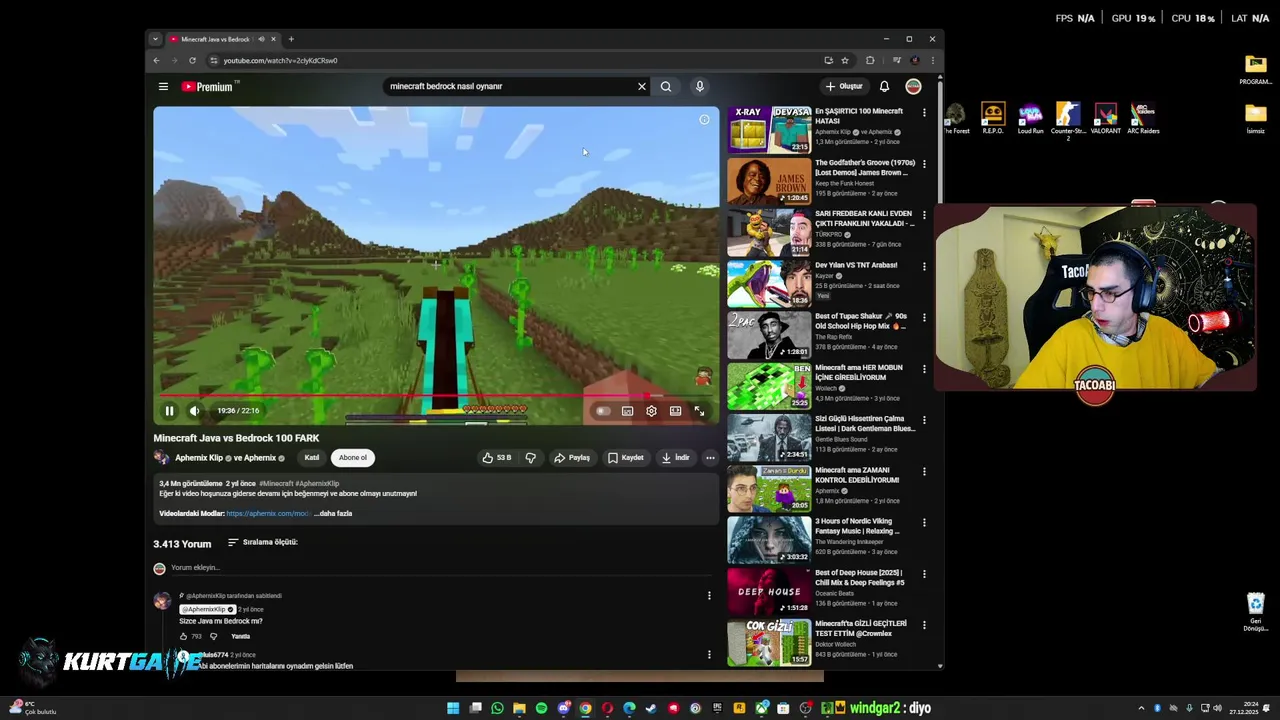Screen dimensions: 1280x720
Task: Open options for HER MOBUN İÇİNE video
Action: click(x=924, y=368)
